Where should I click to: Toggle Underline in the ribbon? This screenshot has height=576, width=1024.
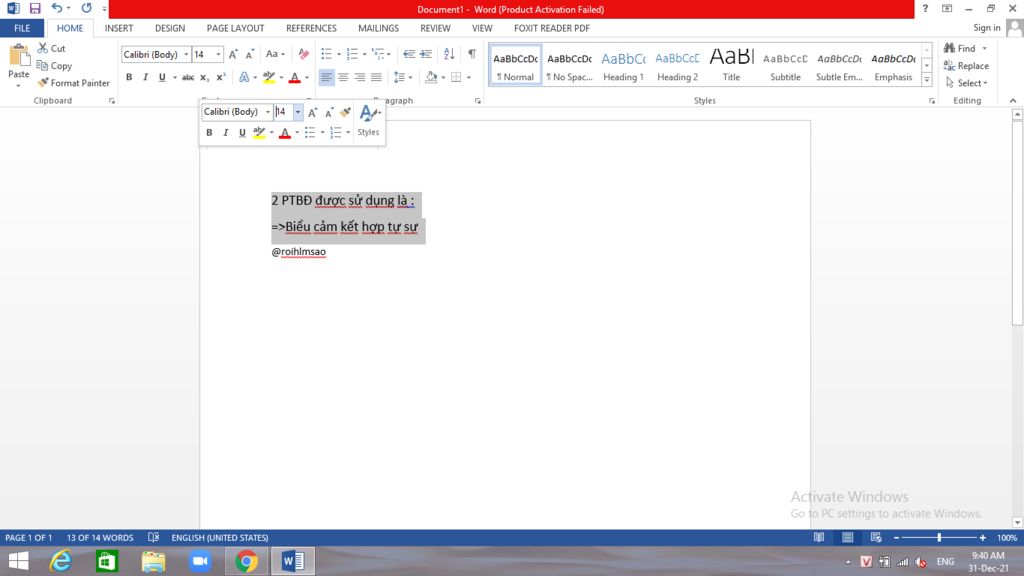[x=162, y=77]
